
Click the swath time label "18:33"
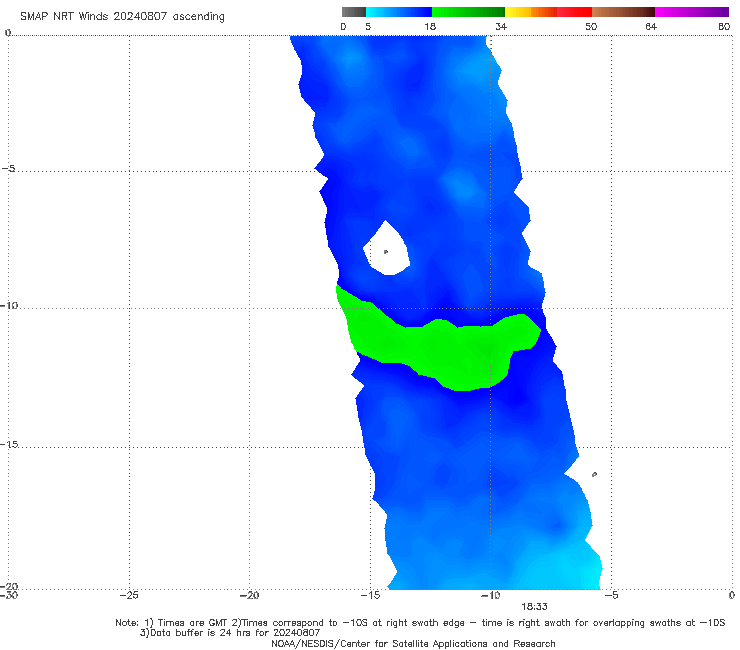tap(534, 607)
